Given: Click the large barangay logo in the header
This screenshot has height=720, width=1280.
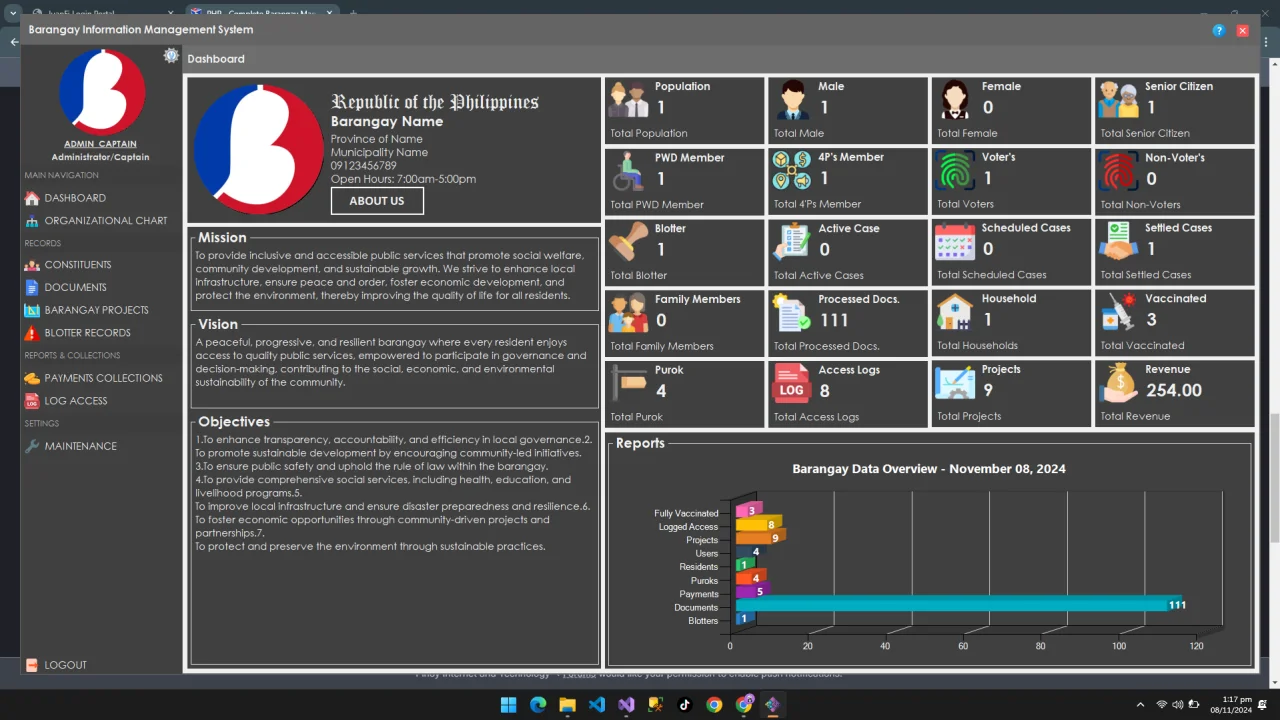Looking at the screenshot, I should 259,149.
